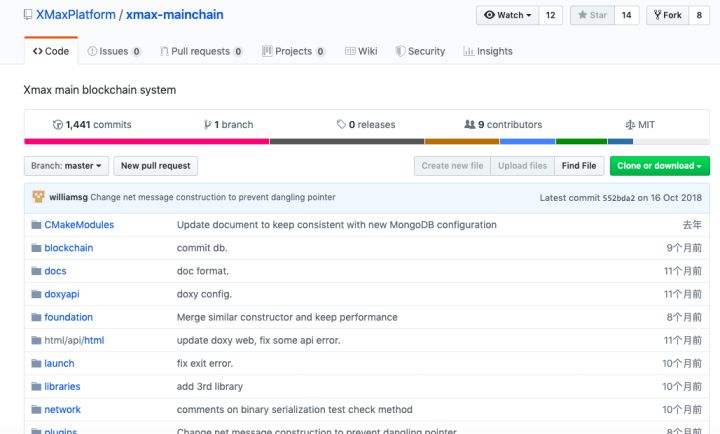Expand the Clone or download menu

pyautogui.click(x=659, y=166)
